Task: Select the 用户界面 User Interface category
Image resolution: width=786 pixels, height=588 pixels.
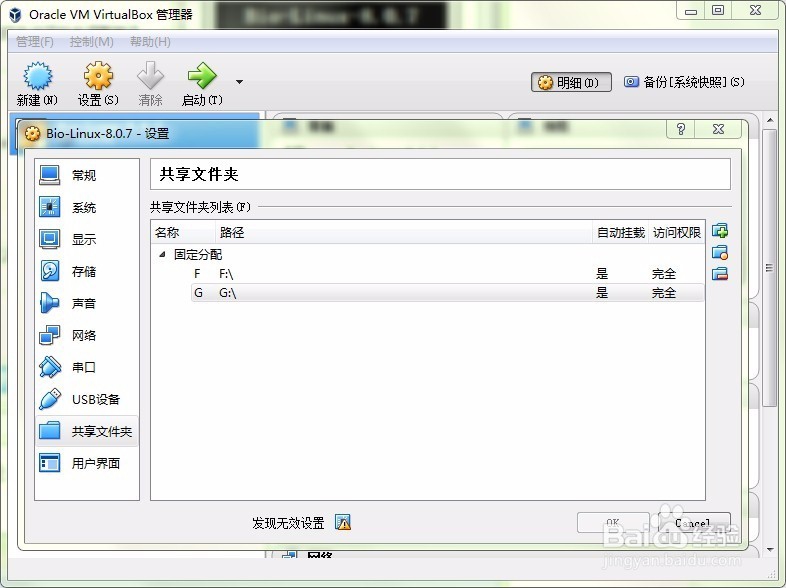Action: (87, 464)
